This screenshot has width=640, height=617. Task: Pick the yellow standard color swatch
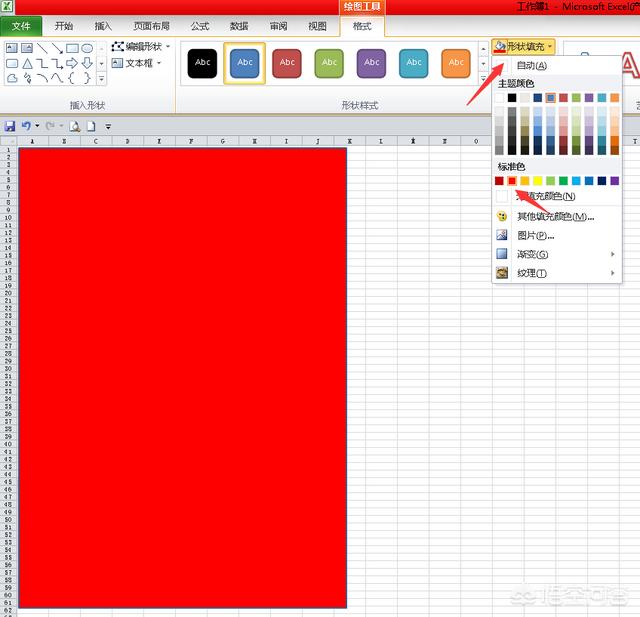pos(538,181)
